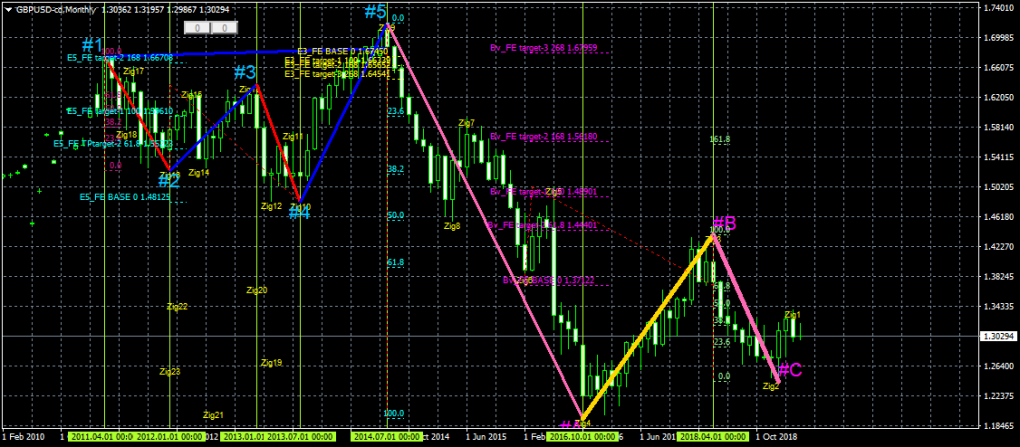The width and height of the screenshot is (1020, 447).
Task: Click the Zig8 label
Action: tap(452, 226)
